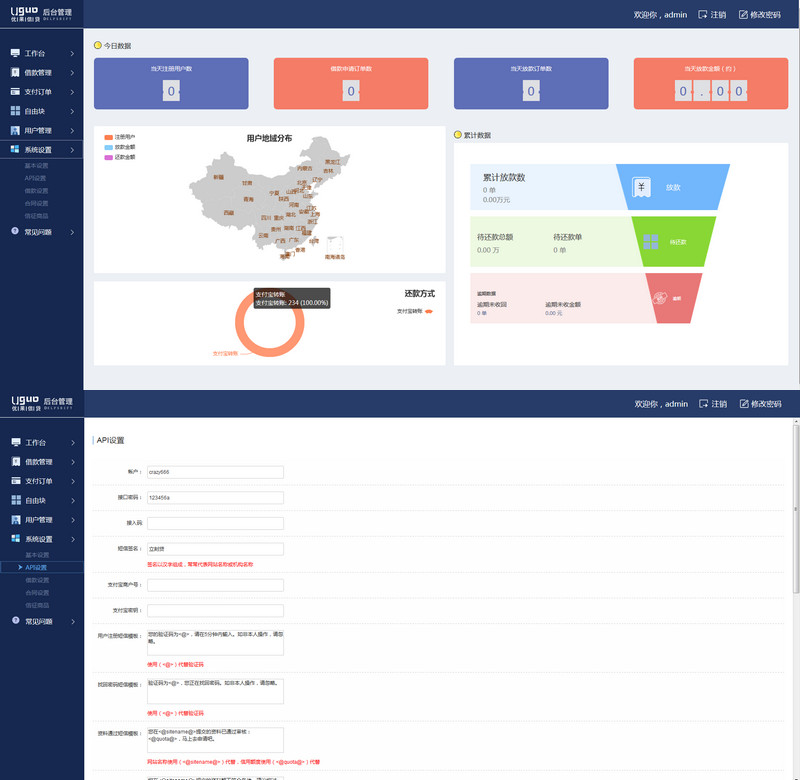
Task: Click the empty 支付宝密钥 input field
Action: pyautogui.click(x=215, y=611)
